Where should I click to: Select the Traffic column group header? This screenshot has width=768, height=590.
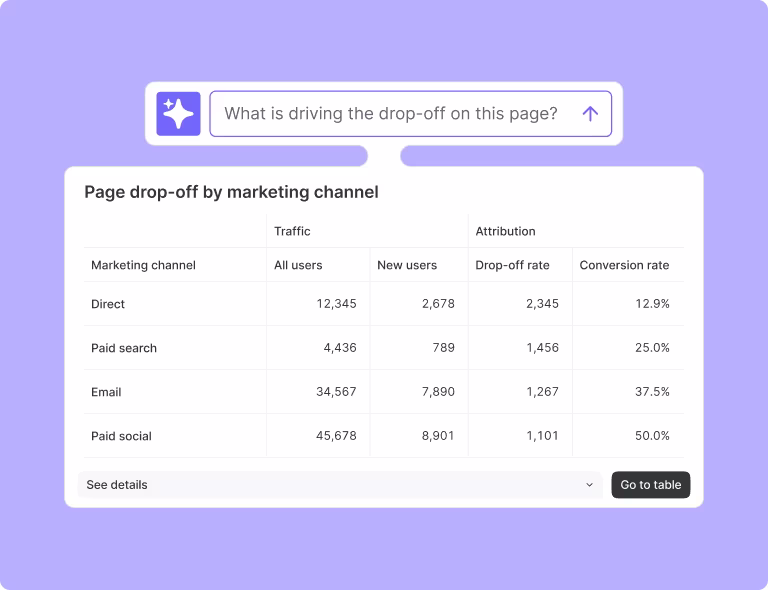[x=292, y=231]
